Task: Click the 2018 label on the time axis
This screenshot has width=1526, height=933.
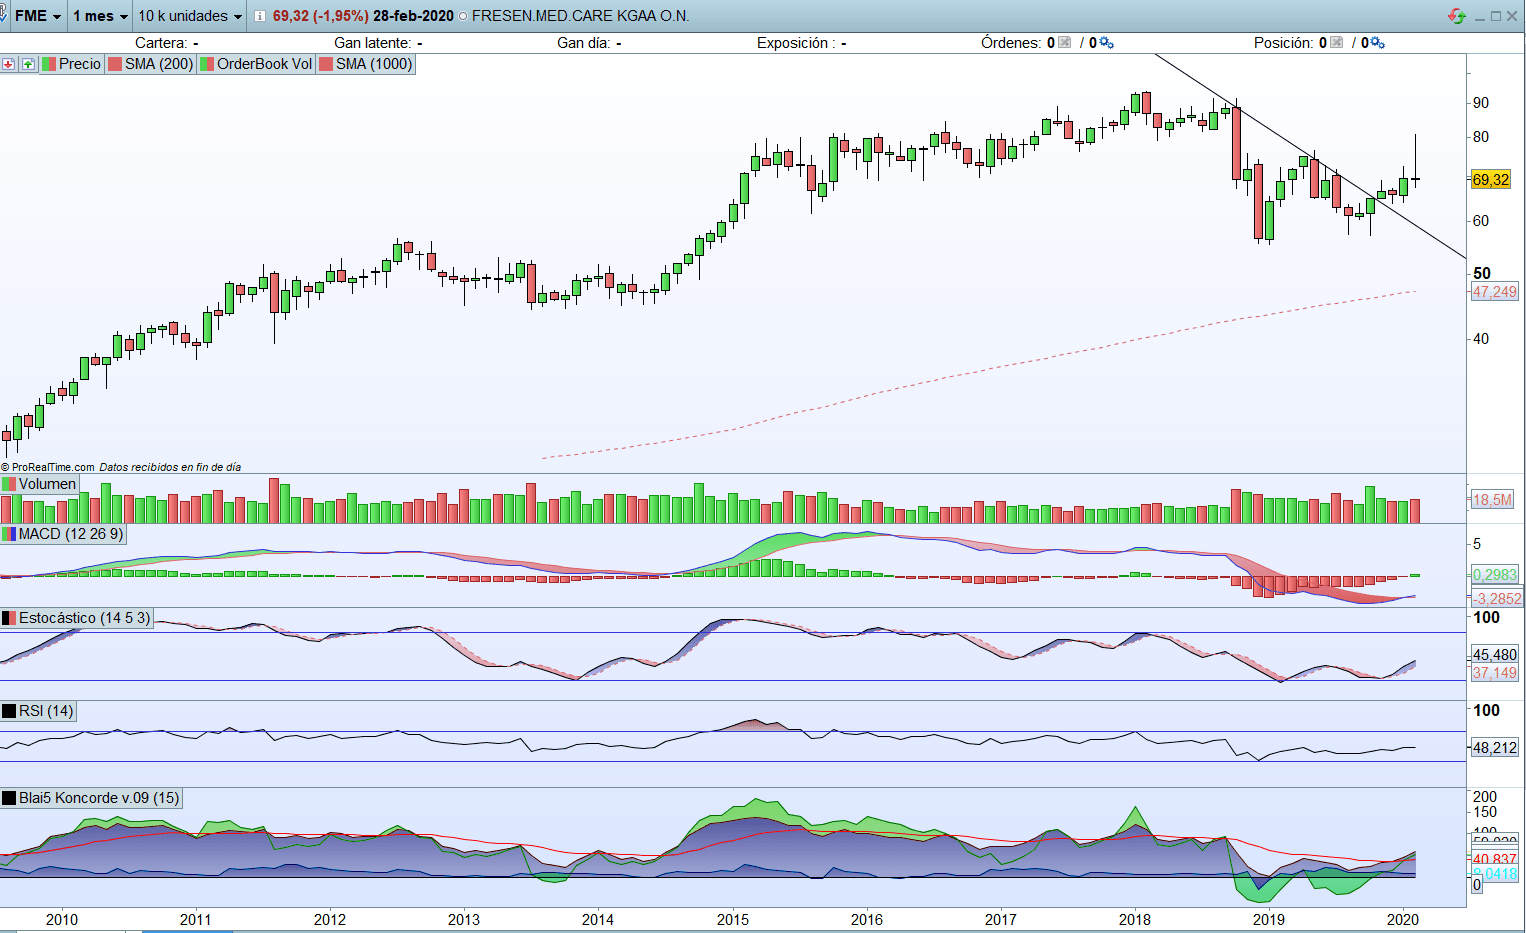Action: point(1134,920)
